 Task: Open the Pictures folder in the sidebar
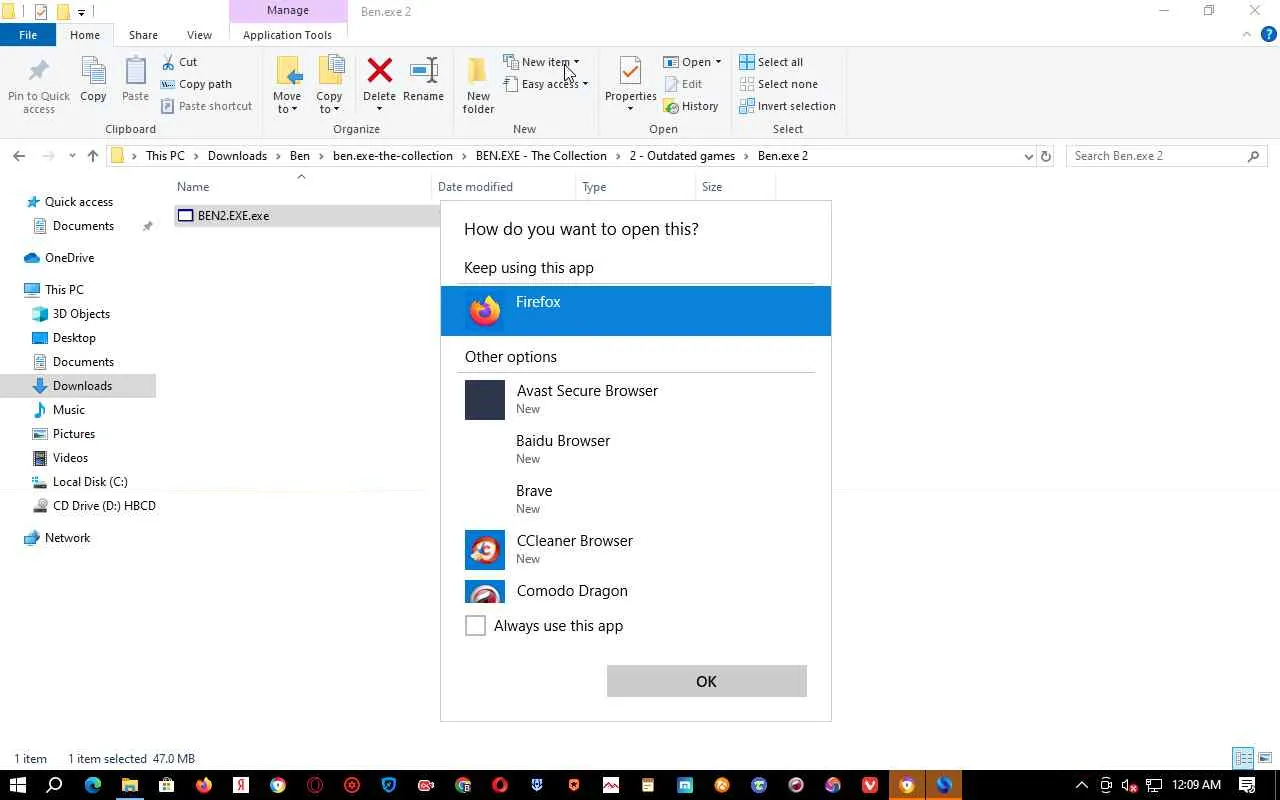74,434
